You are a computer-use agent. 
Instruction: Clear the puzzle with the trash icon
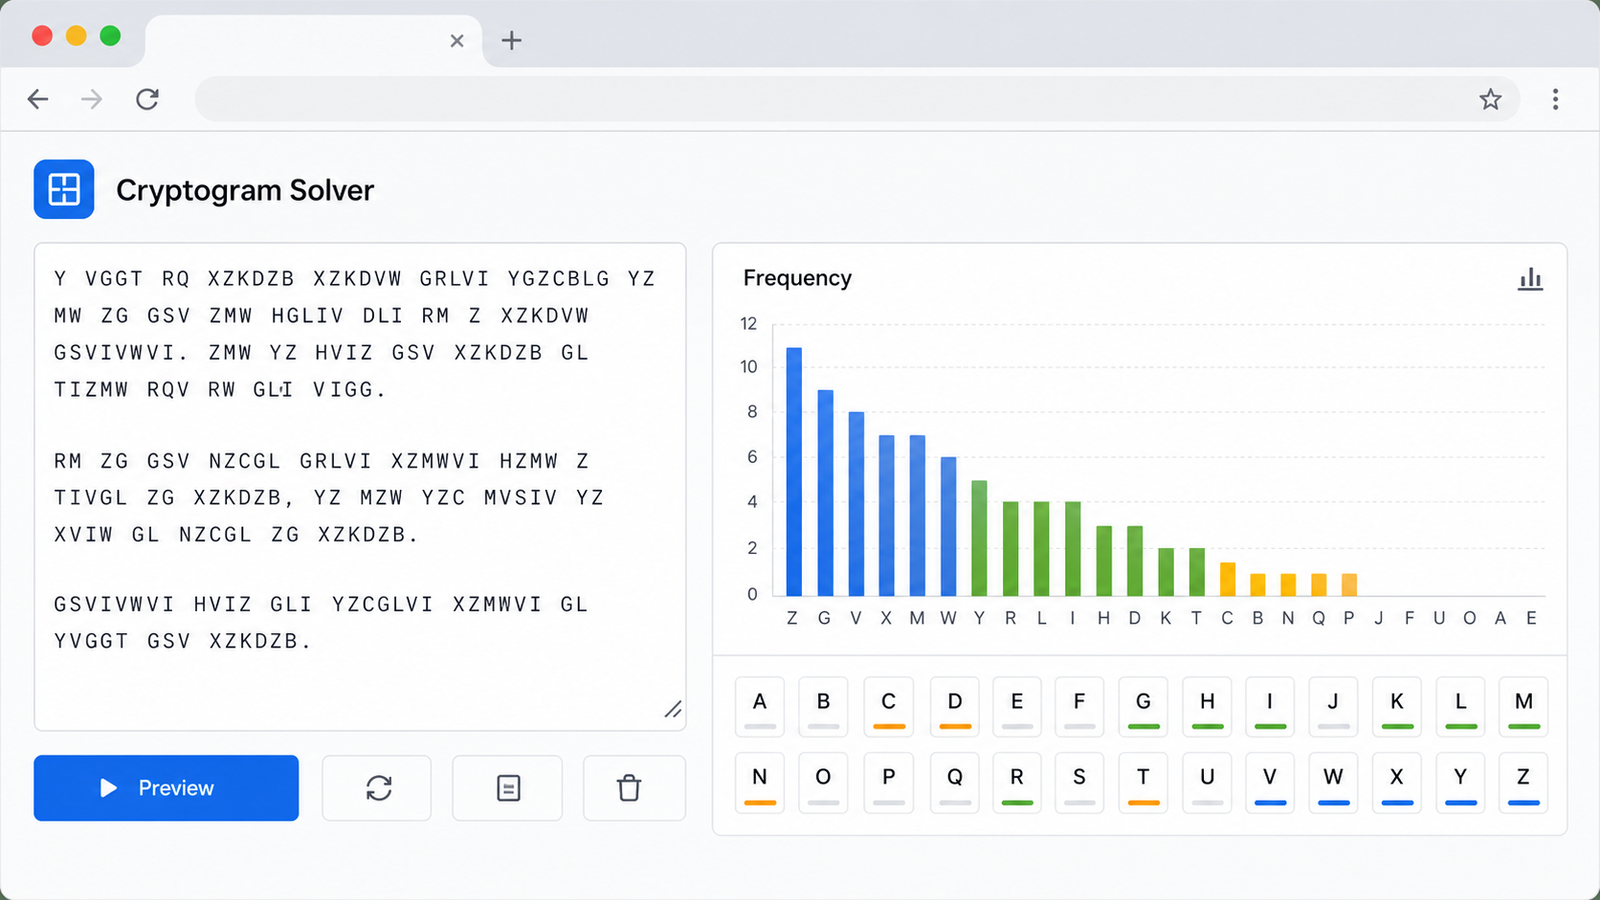point(635,788)
